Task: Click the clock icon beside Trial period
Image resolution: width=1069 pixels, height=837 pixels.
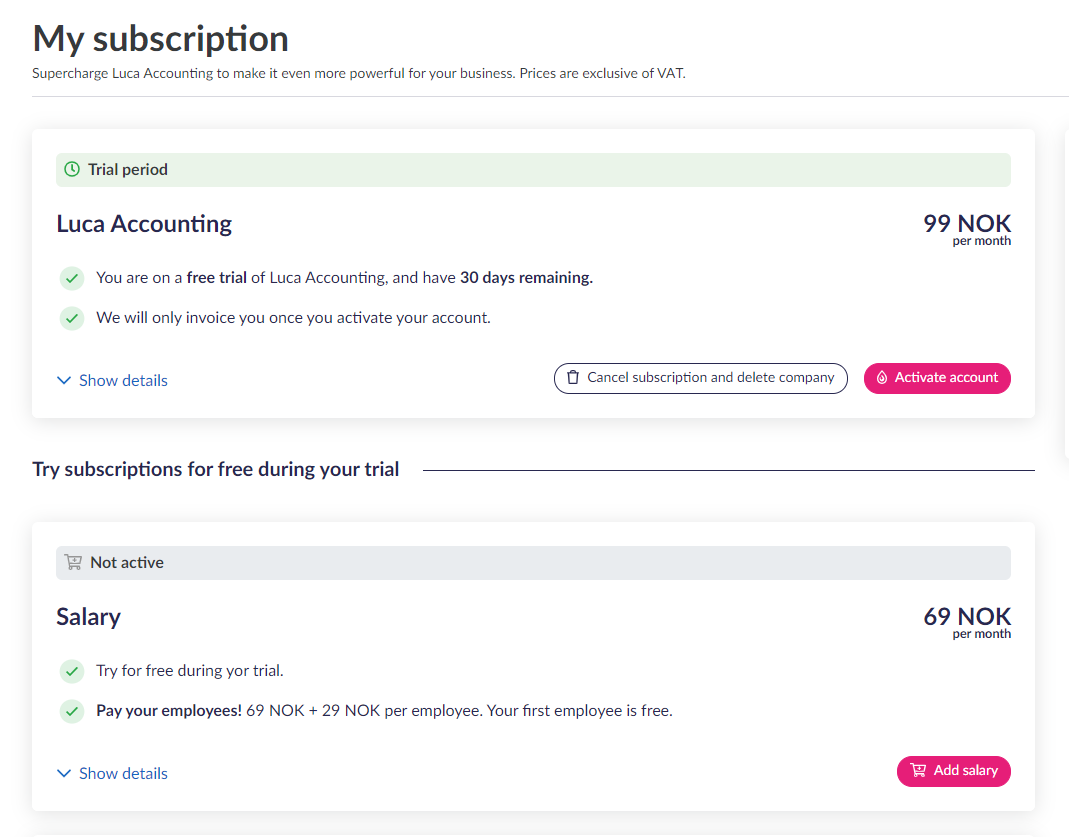Action: pos(72,170)
